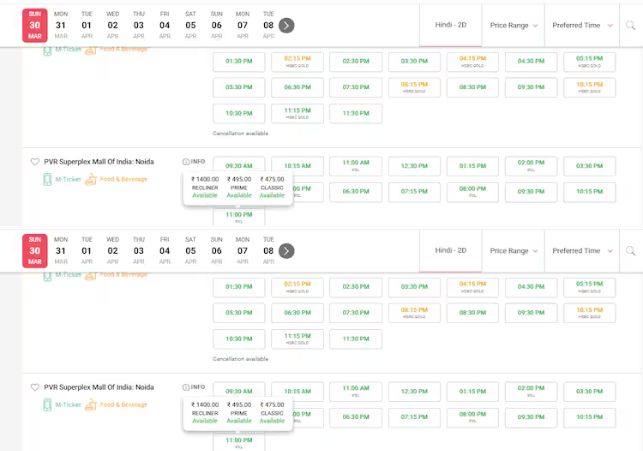This screenshot has width=643, height=451.
Task: Click 'Cancellation available' text in upper panel
Action: [x=240, y=134]
